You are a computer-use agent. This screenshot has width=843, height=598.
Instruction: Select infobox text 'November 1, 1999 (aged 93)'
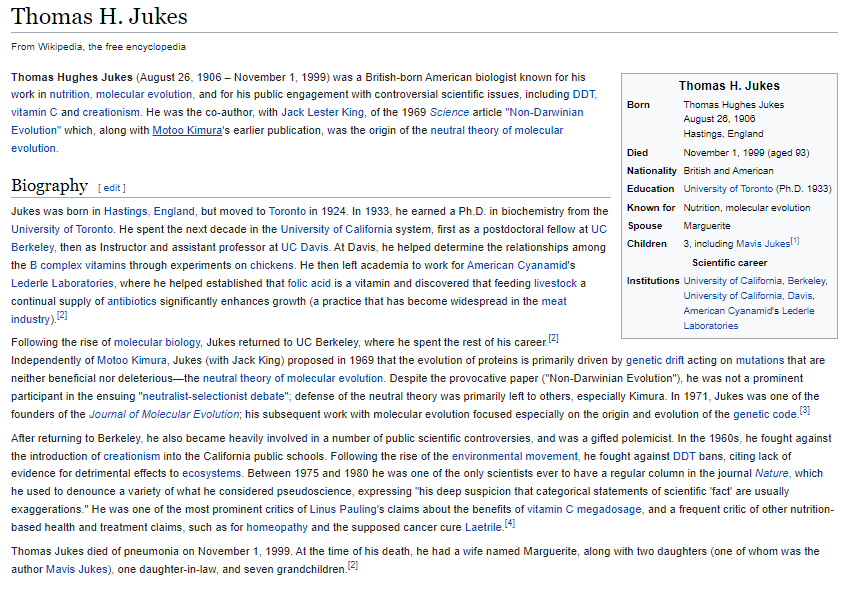click(x=746, y=153)
